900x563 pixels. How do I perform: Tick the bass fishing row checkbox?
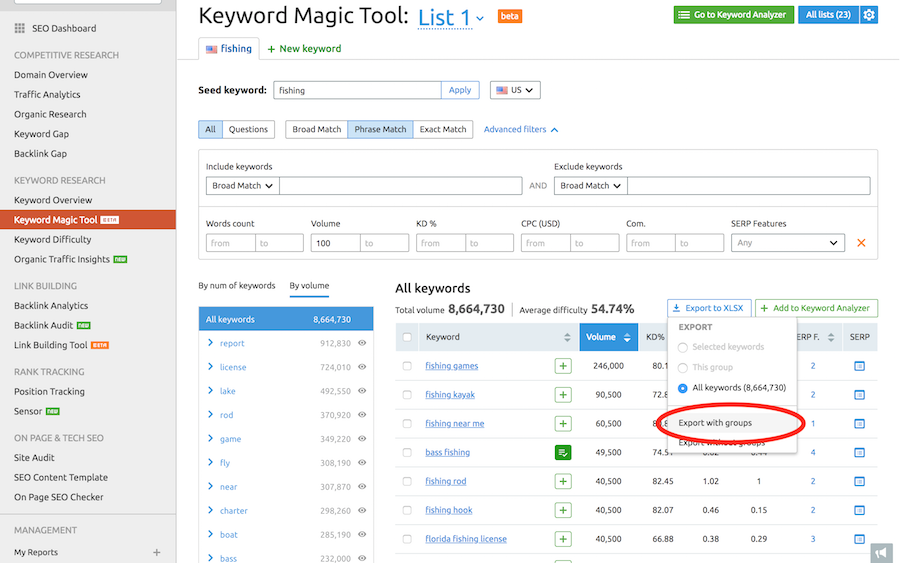pyautogui.click(x=407, y=452)
